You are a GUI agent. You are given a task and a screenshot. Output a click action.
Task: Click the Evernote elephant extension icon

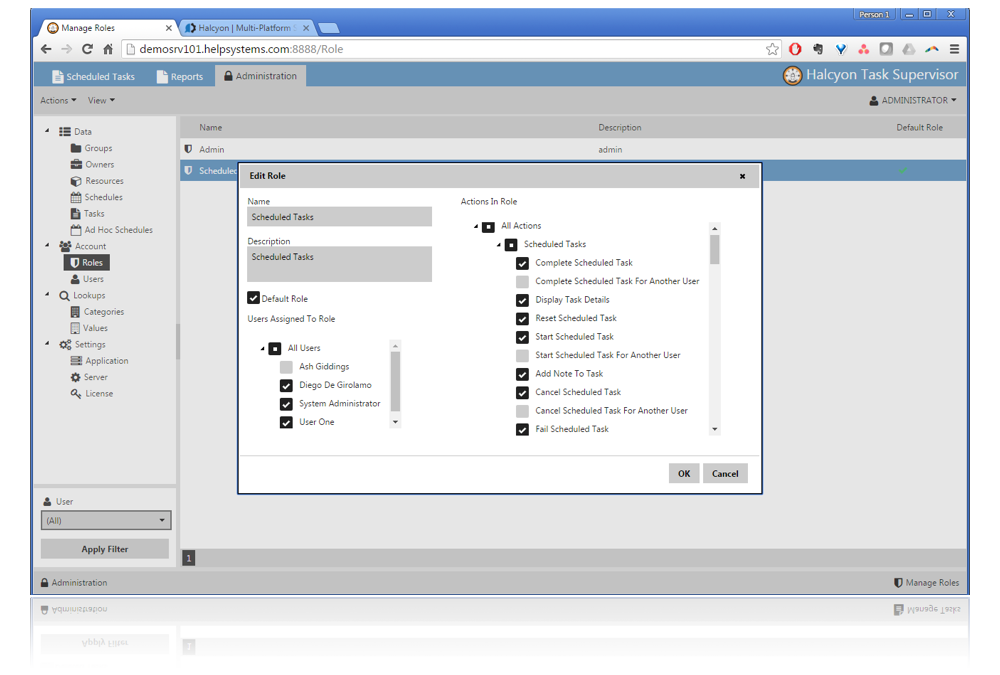coord(818,49)
